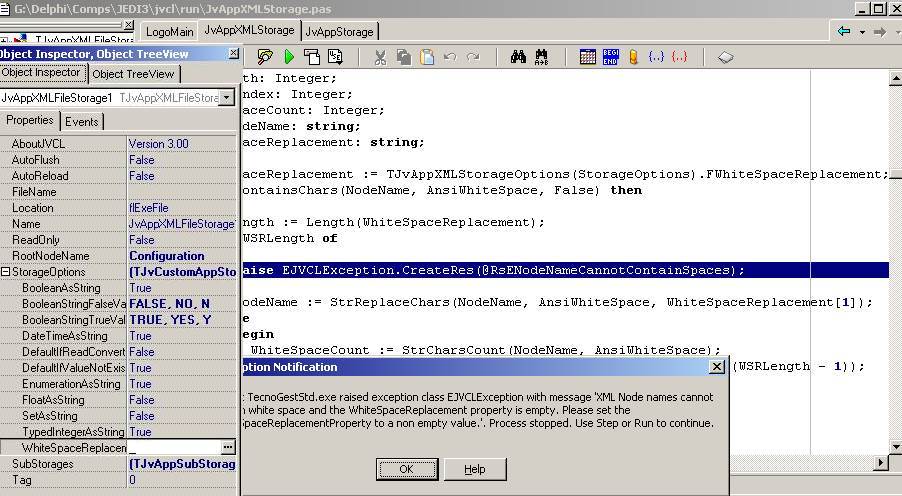Image resolution: width=902 pixels, height=496 pixels.
Task: Open the back navigation history dropdown arrow
Action: pos(861,32)
